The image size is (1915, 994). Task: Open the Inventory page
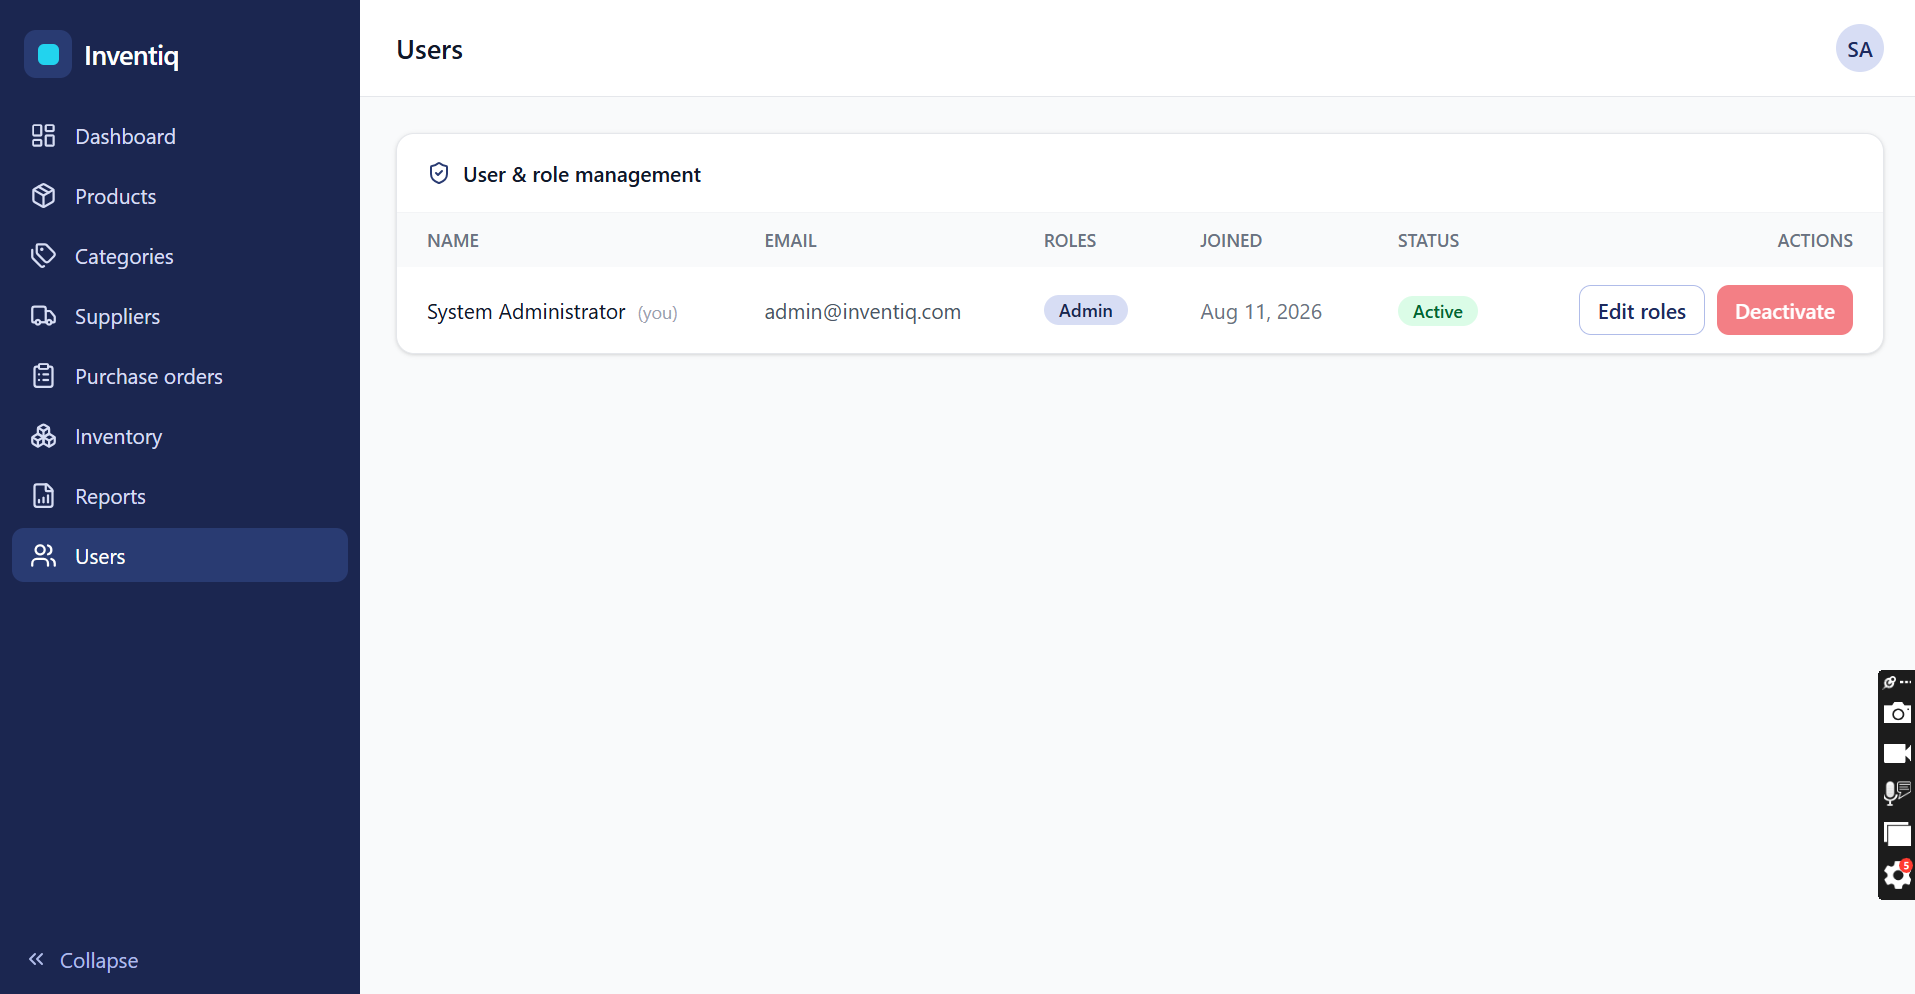(x=180, y=436)
